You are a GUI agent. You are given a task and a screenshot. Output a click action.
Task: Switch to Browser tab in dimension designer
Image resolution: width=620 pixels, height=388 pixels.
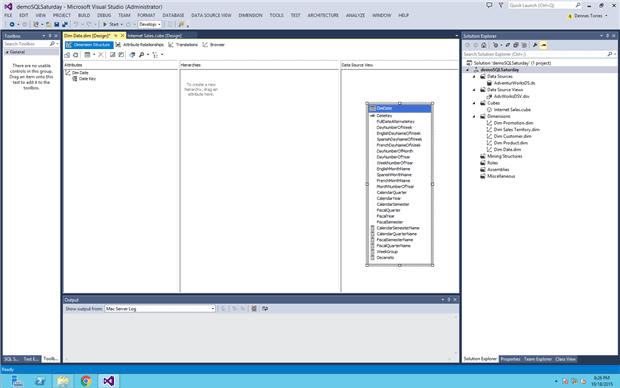click(x=214, y=45)
